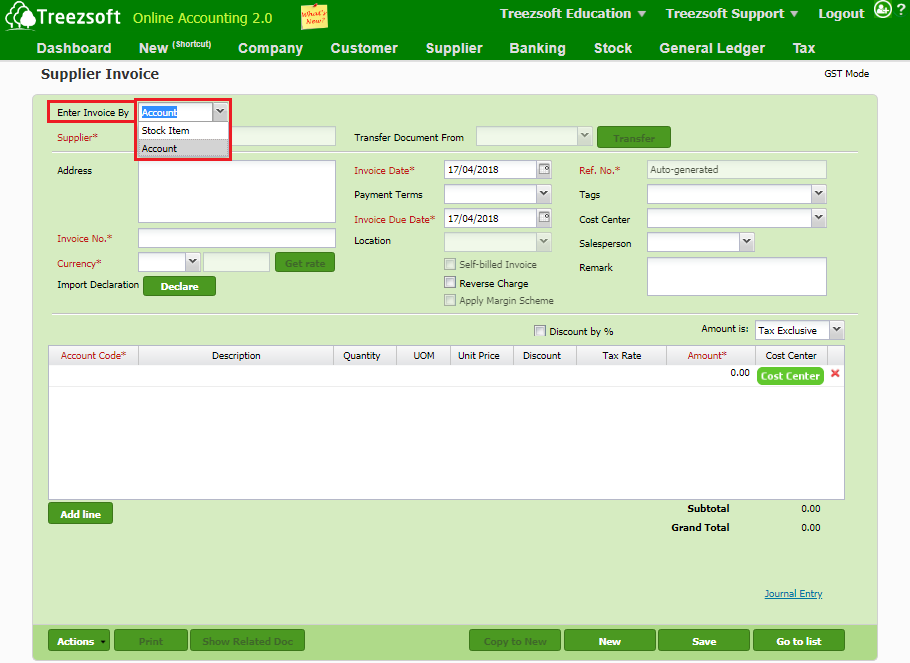The height and width of the screenshot is (663, 910).
Task: Click the 0.00 amount in first line
Action: (x=739, y=373)
